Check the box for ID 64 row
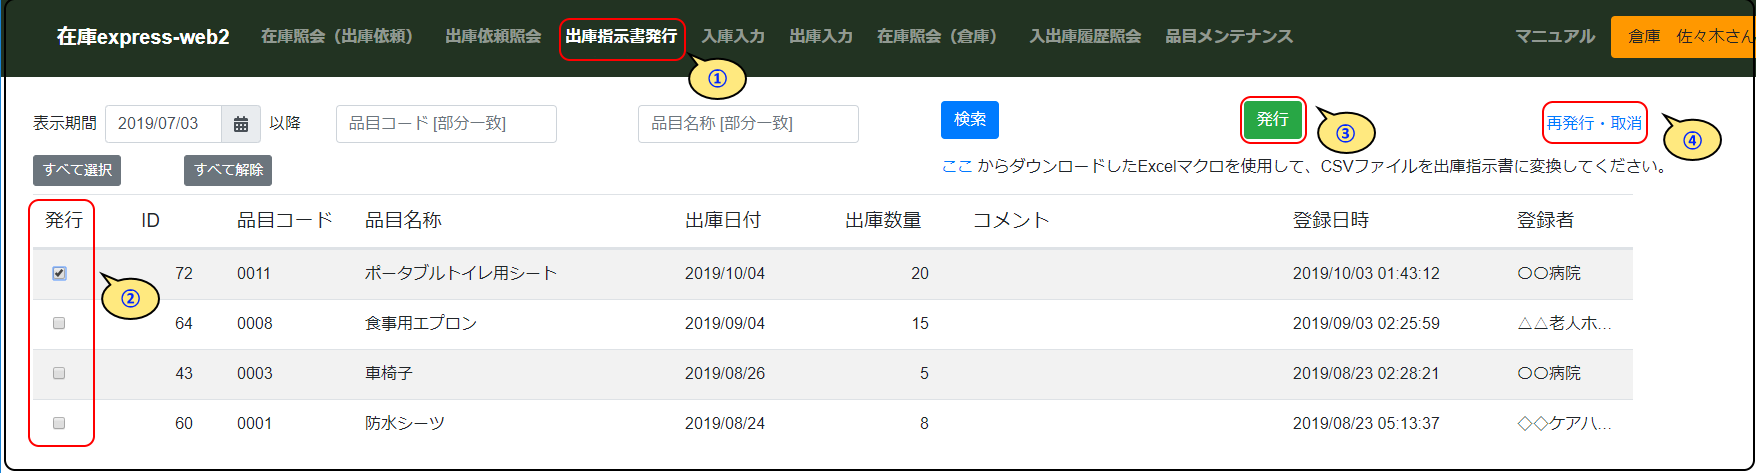This screenshot has height=473, width=1756. pos(59,323)
